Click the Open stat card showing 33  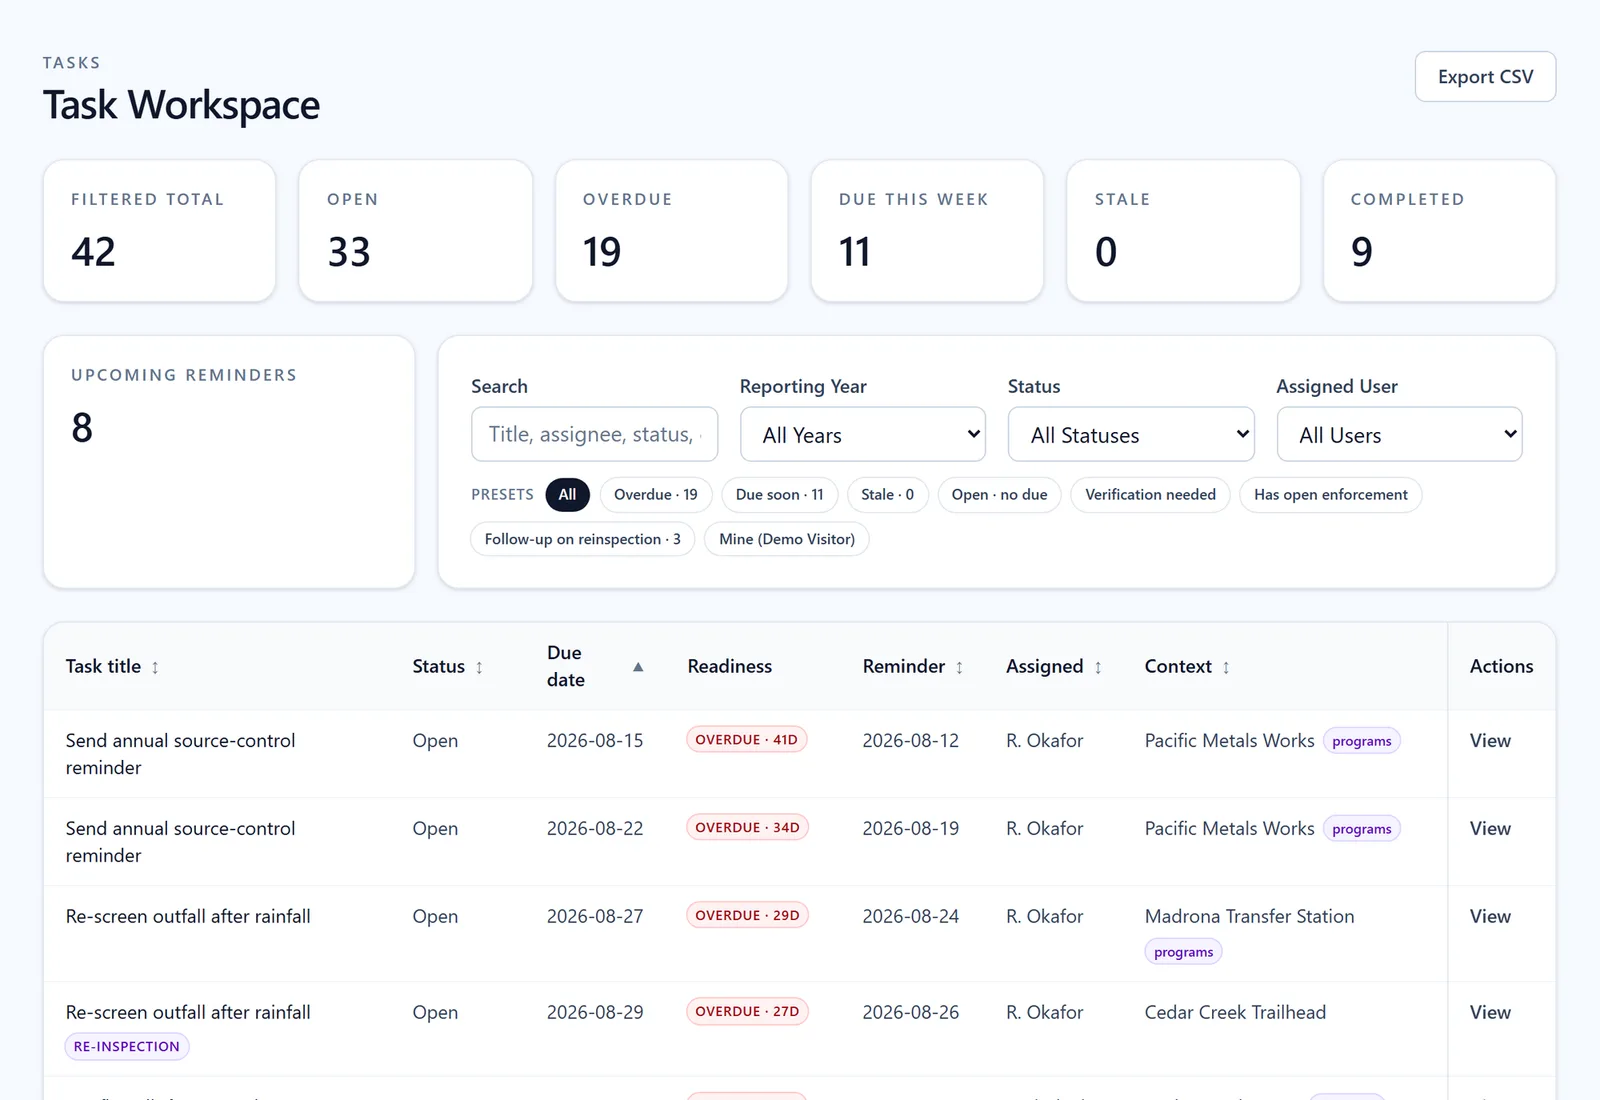[x=416, y=231]
